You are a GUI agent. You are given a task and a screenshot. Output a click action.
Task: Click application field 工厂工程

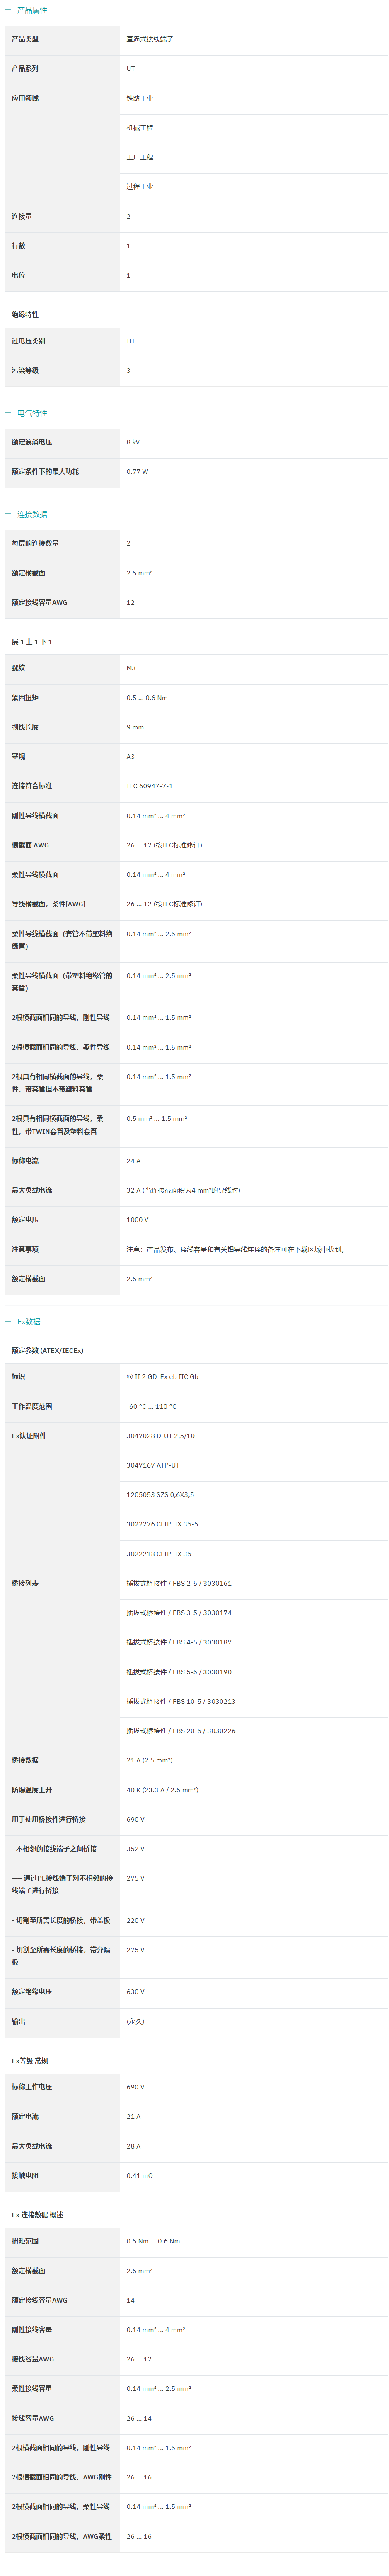140,157
